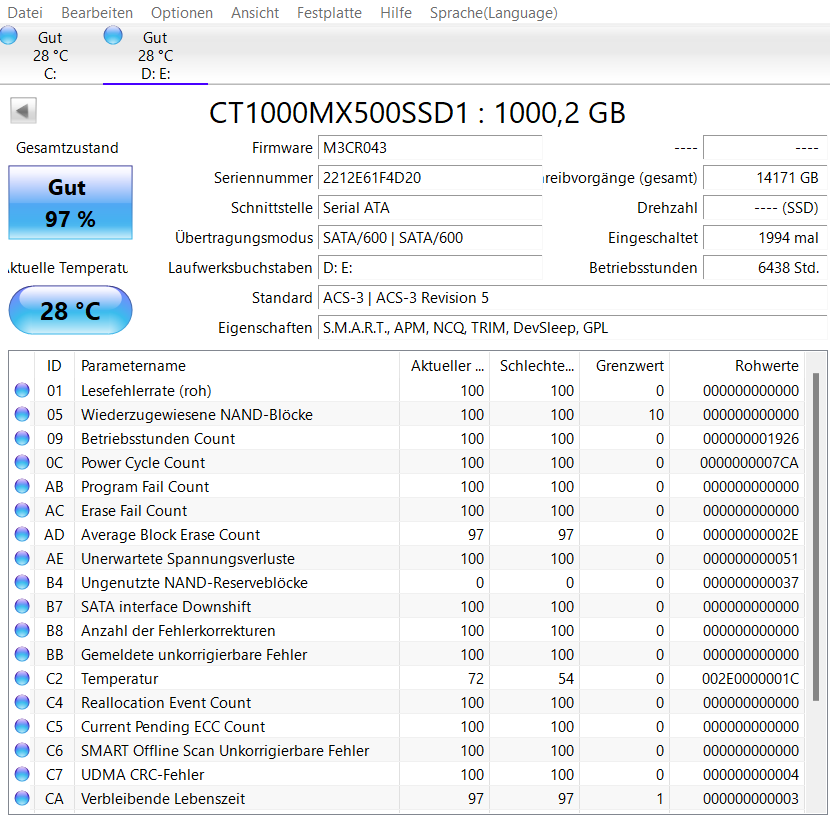The height and width of the screenshot is (818, 830).
Task: Open the Bearbeiten menu
Action: click(x=97, y=13)
